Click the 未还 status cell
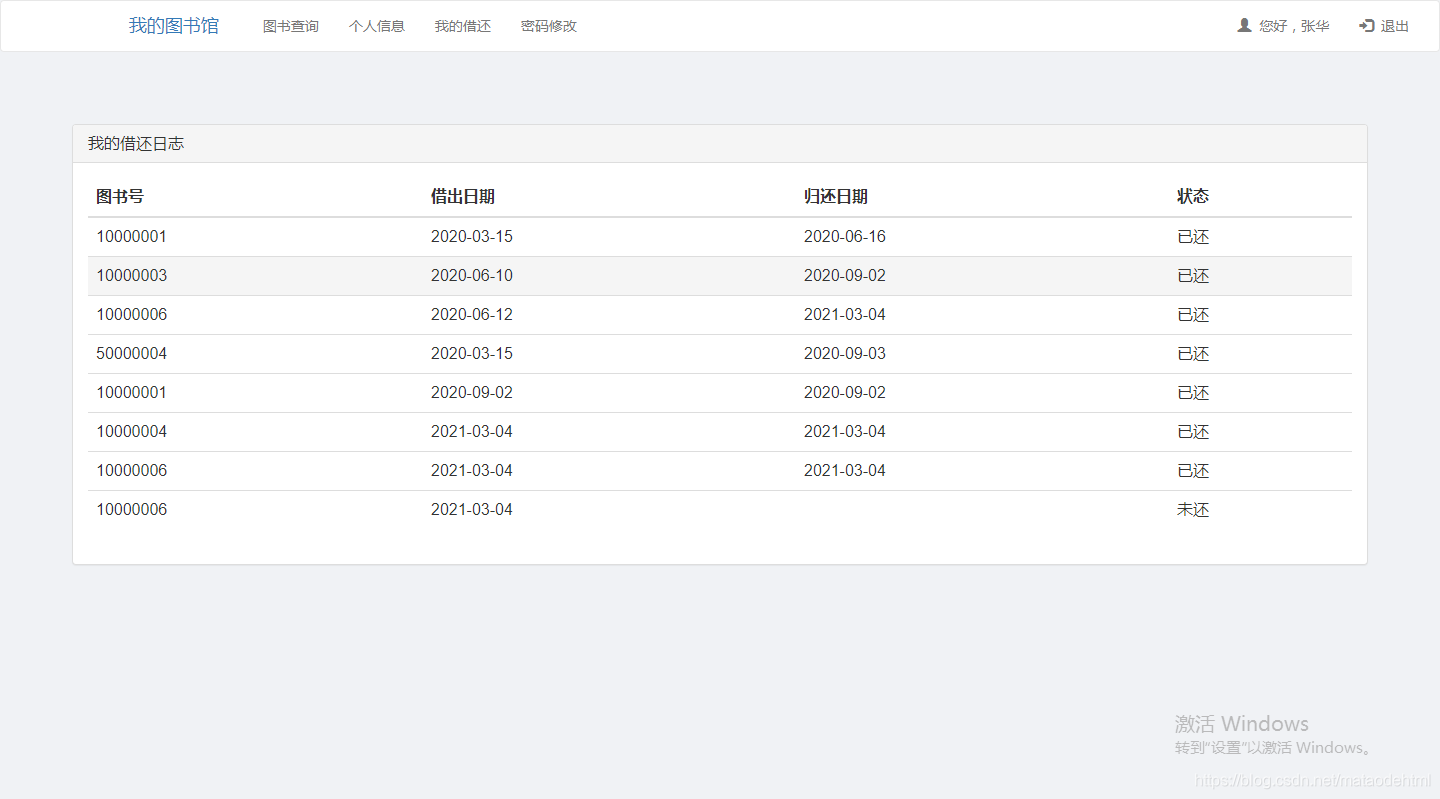Screen dimensions: 1440x799 [1193, 510]
